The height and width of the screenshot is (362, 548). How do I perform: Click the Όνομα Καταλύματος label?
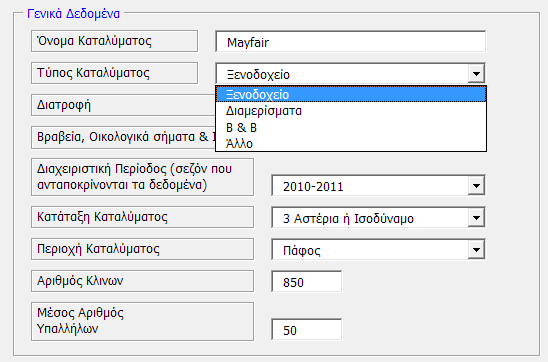tap(114, 41)
